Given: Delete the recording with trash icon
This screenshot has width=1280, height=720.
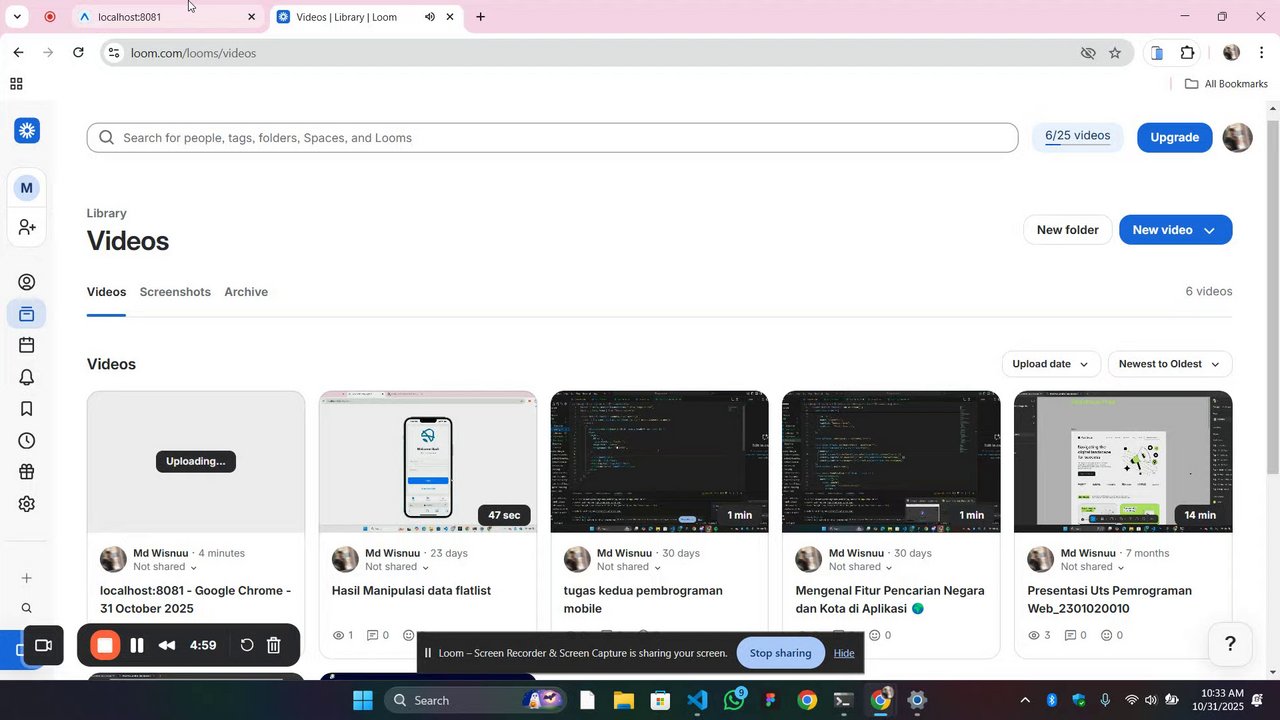Looking at the screenshot, I should pyautogui.click(x=274, y=646).
